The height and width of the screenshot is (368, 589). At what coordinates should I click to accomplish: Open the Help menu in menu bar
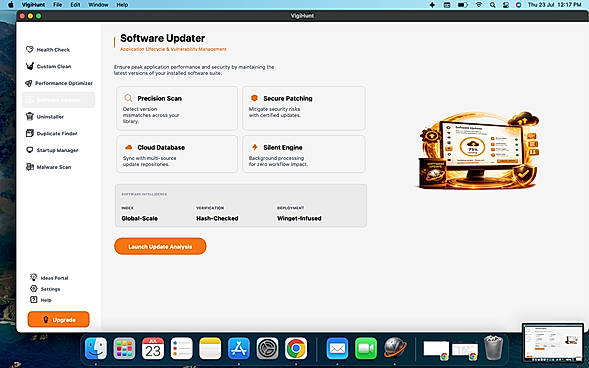coord(122,5)
